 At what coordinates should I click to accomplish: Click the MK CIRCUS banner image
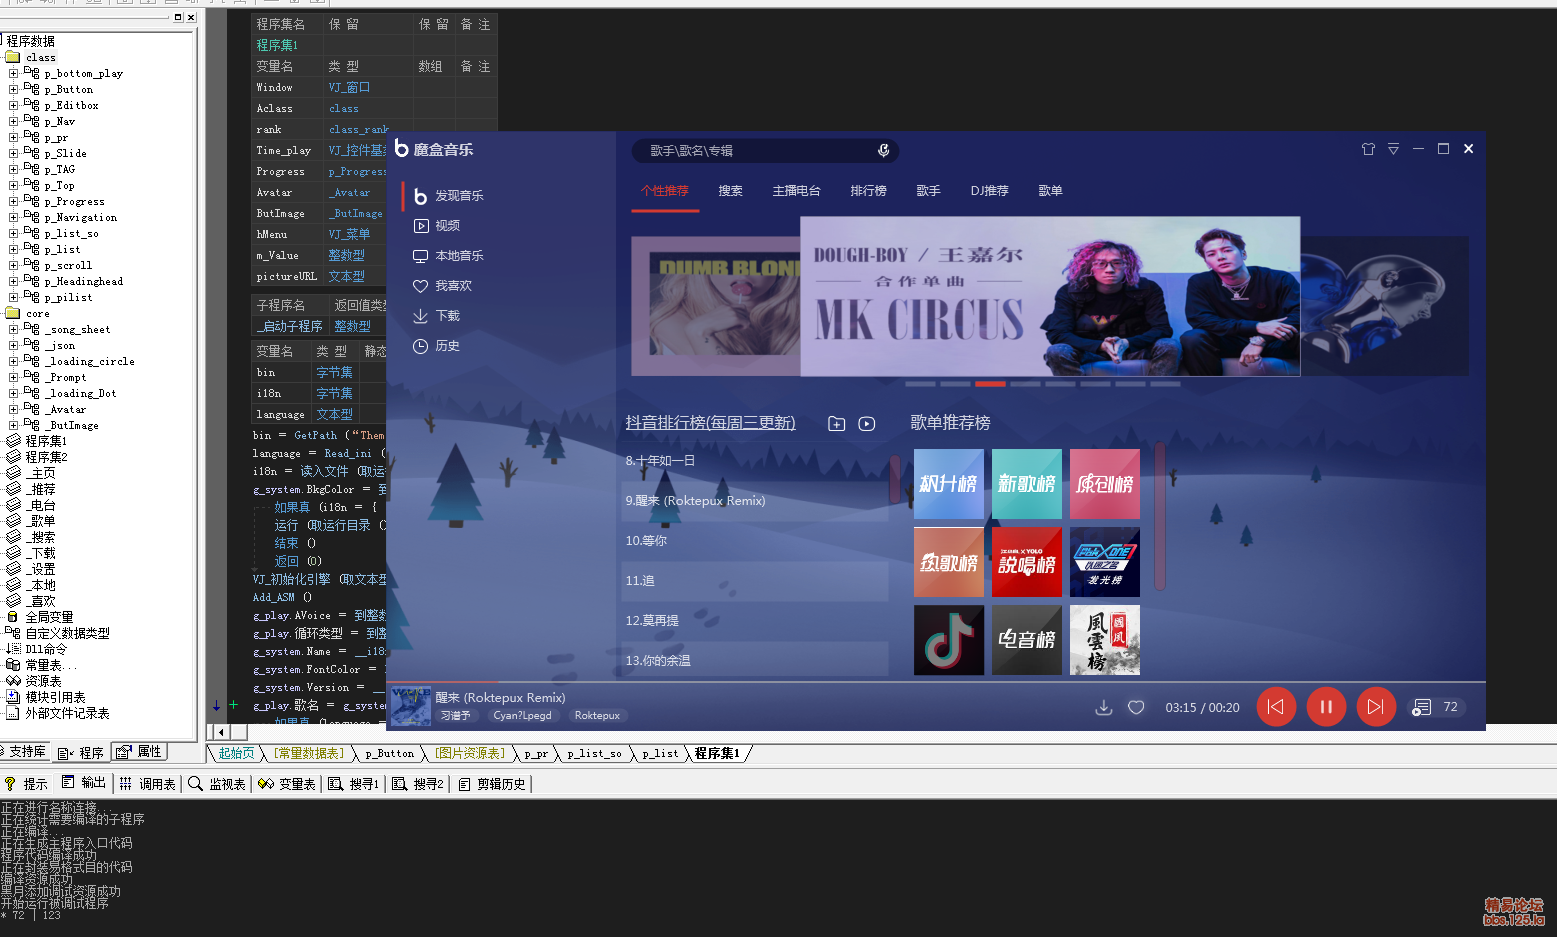[1050, 296]
